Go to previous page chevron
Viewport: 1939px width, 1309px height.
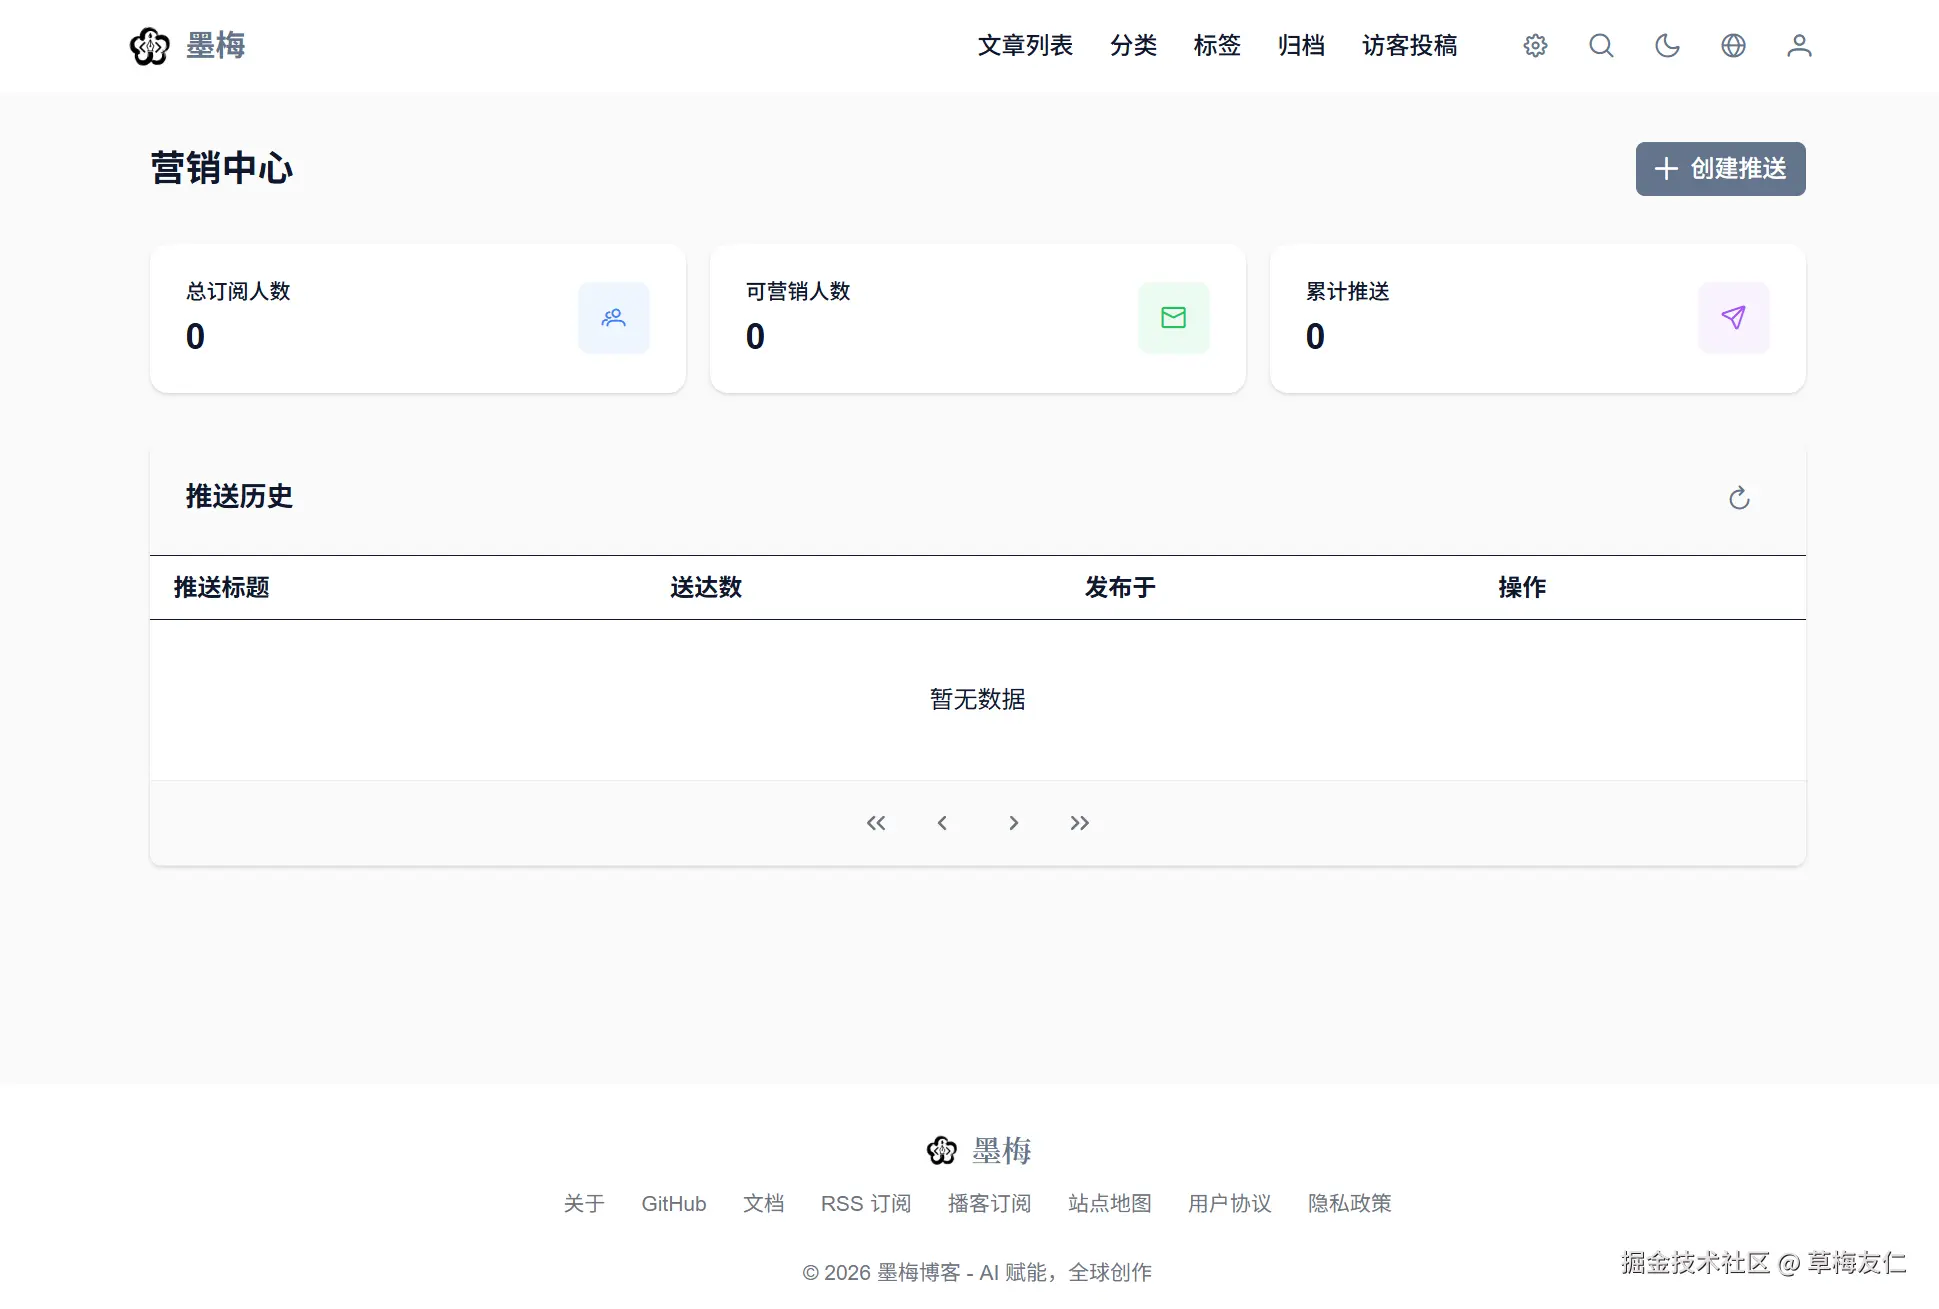tap(942, 823)
